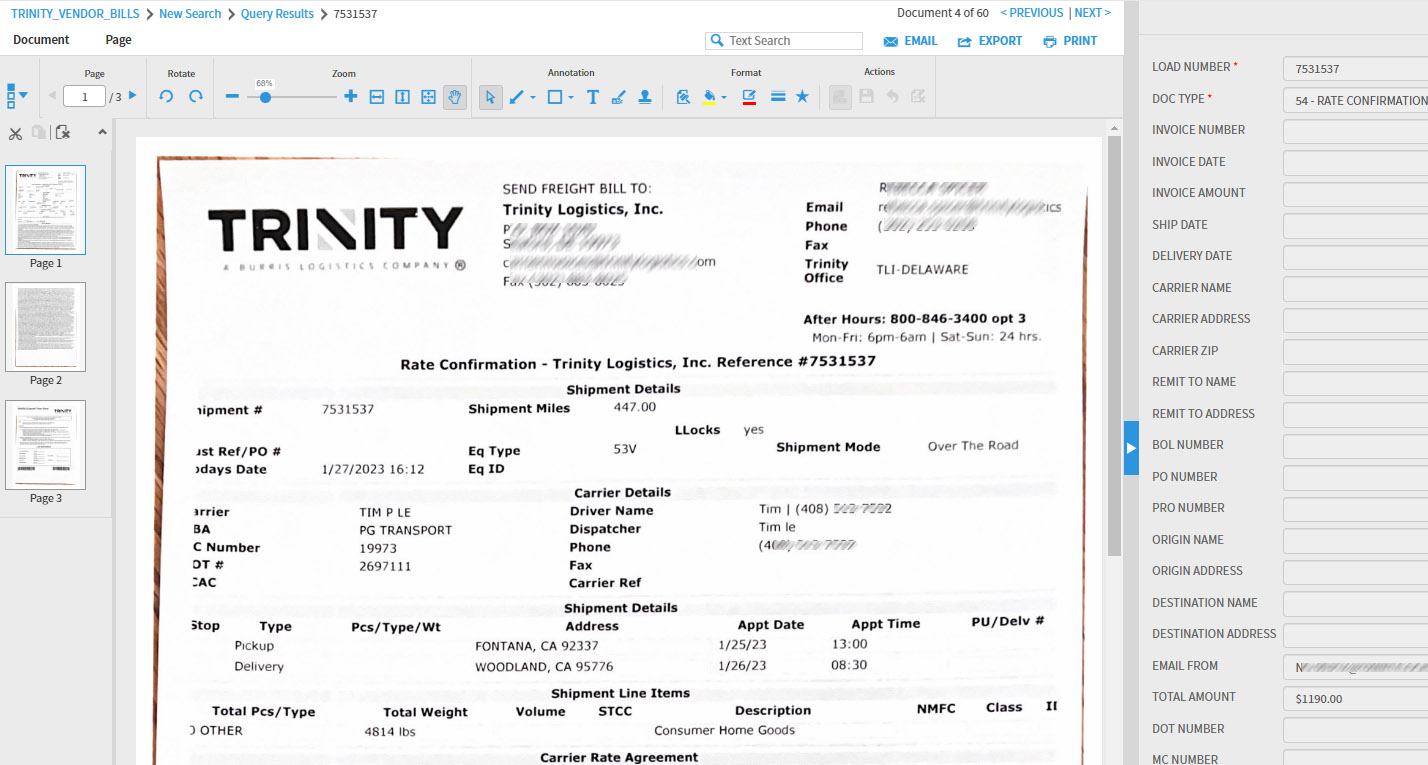Click the CARRIER NAME field
Image resolution: width=1428 pixels, height=765 pixels.
(x=1355, y=289)
